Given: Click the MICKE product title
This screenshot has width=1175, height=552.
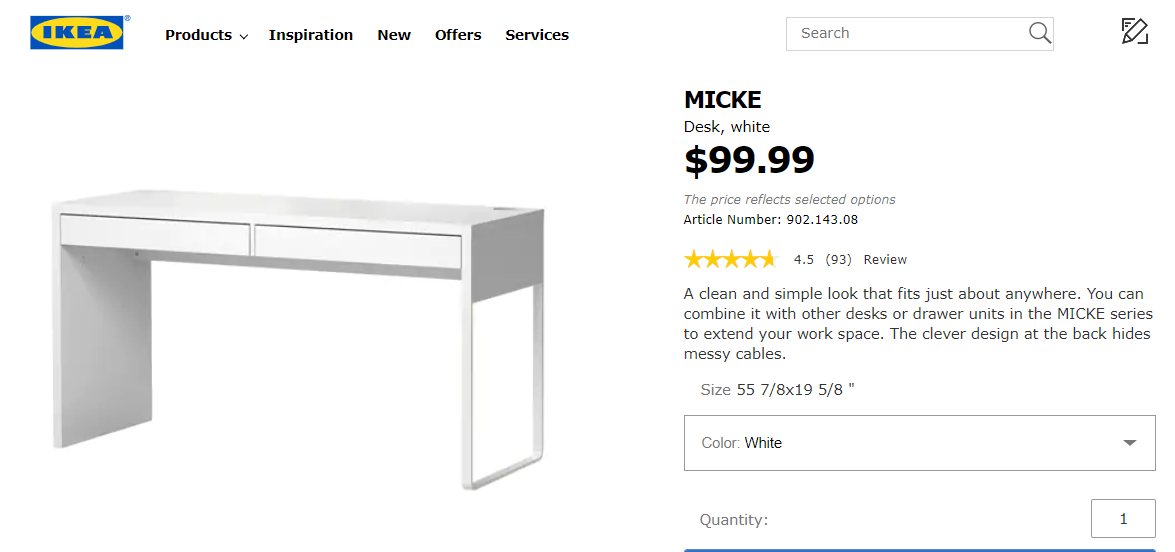Looking at the screenshot, I should (723, 100).
